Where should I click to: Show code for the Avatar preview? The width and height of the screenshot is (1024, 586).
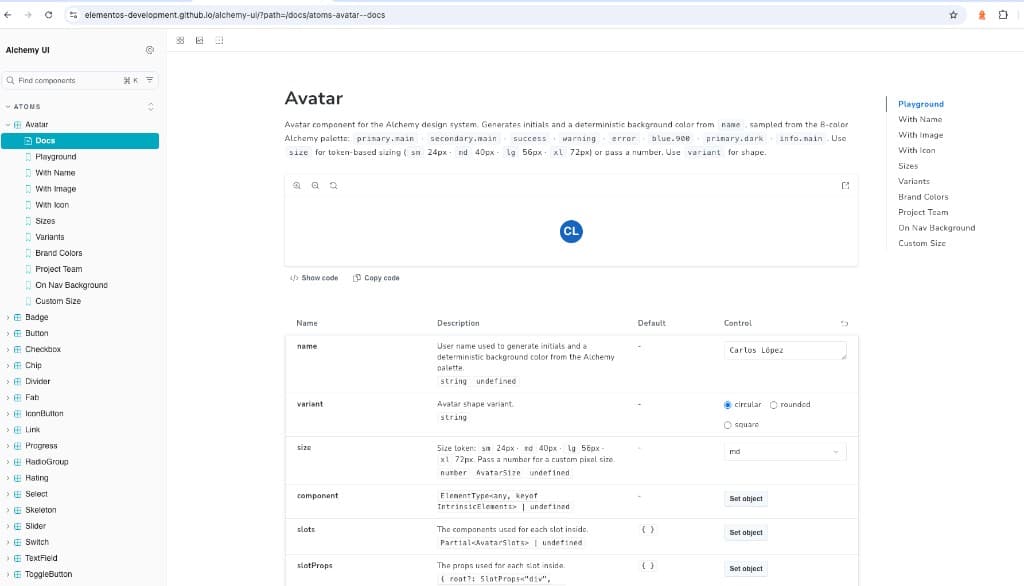click(314, 278)
